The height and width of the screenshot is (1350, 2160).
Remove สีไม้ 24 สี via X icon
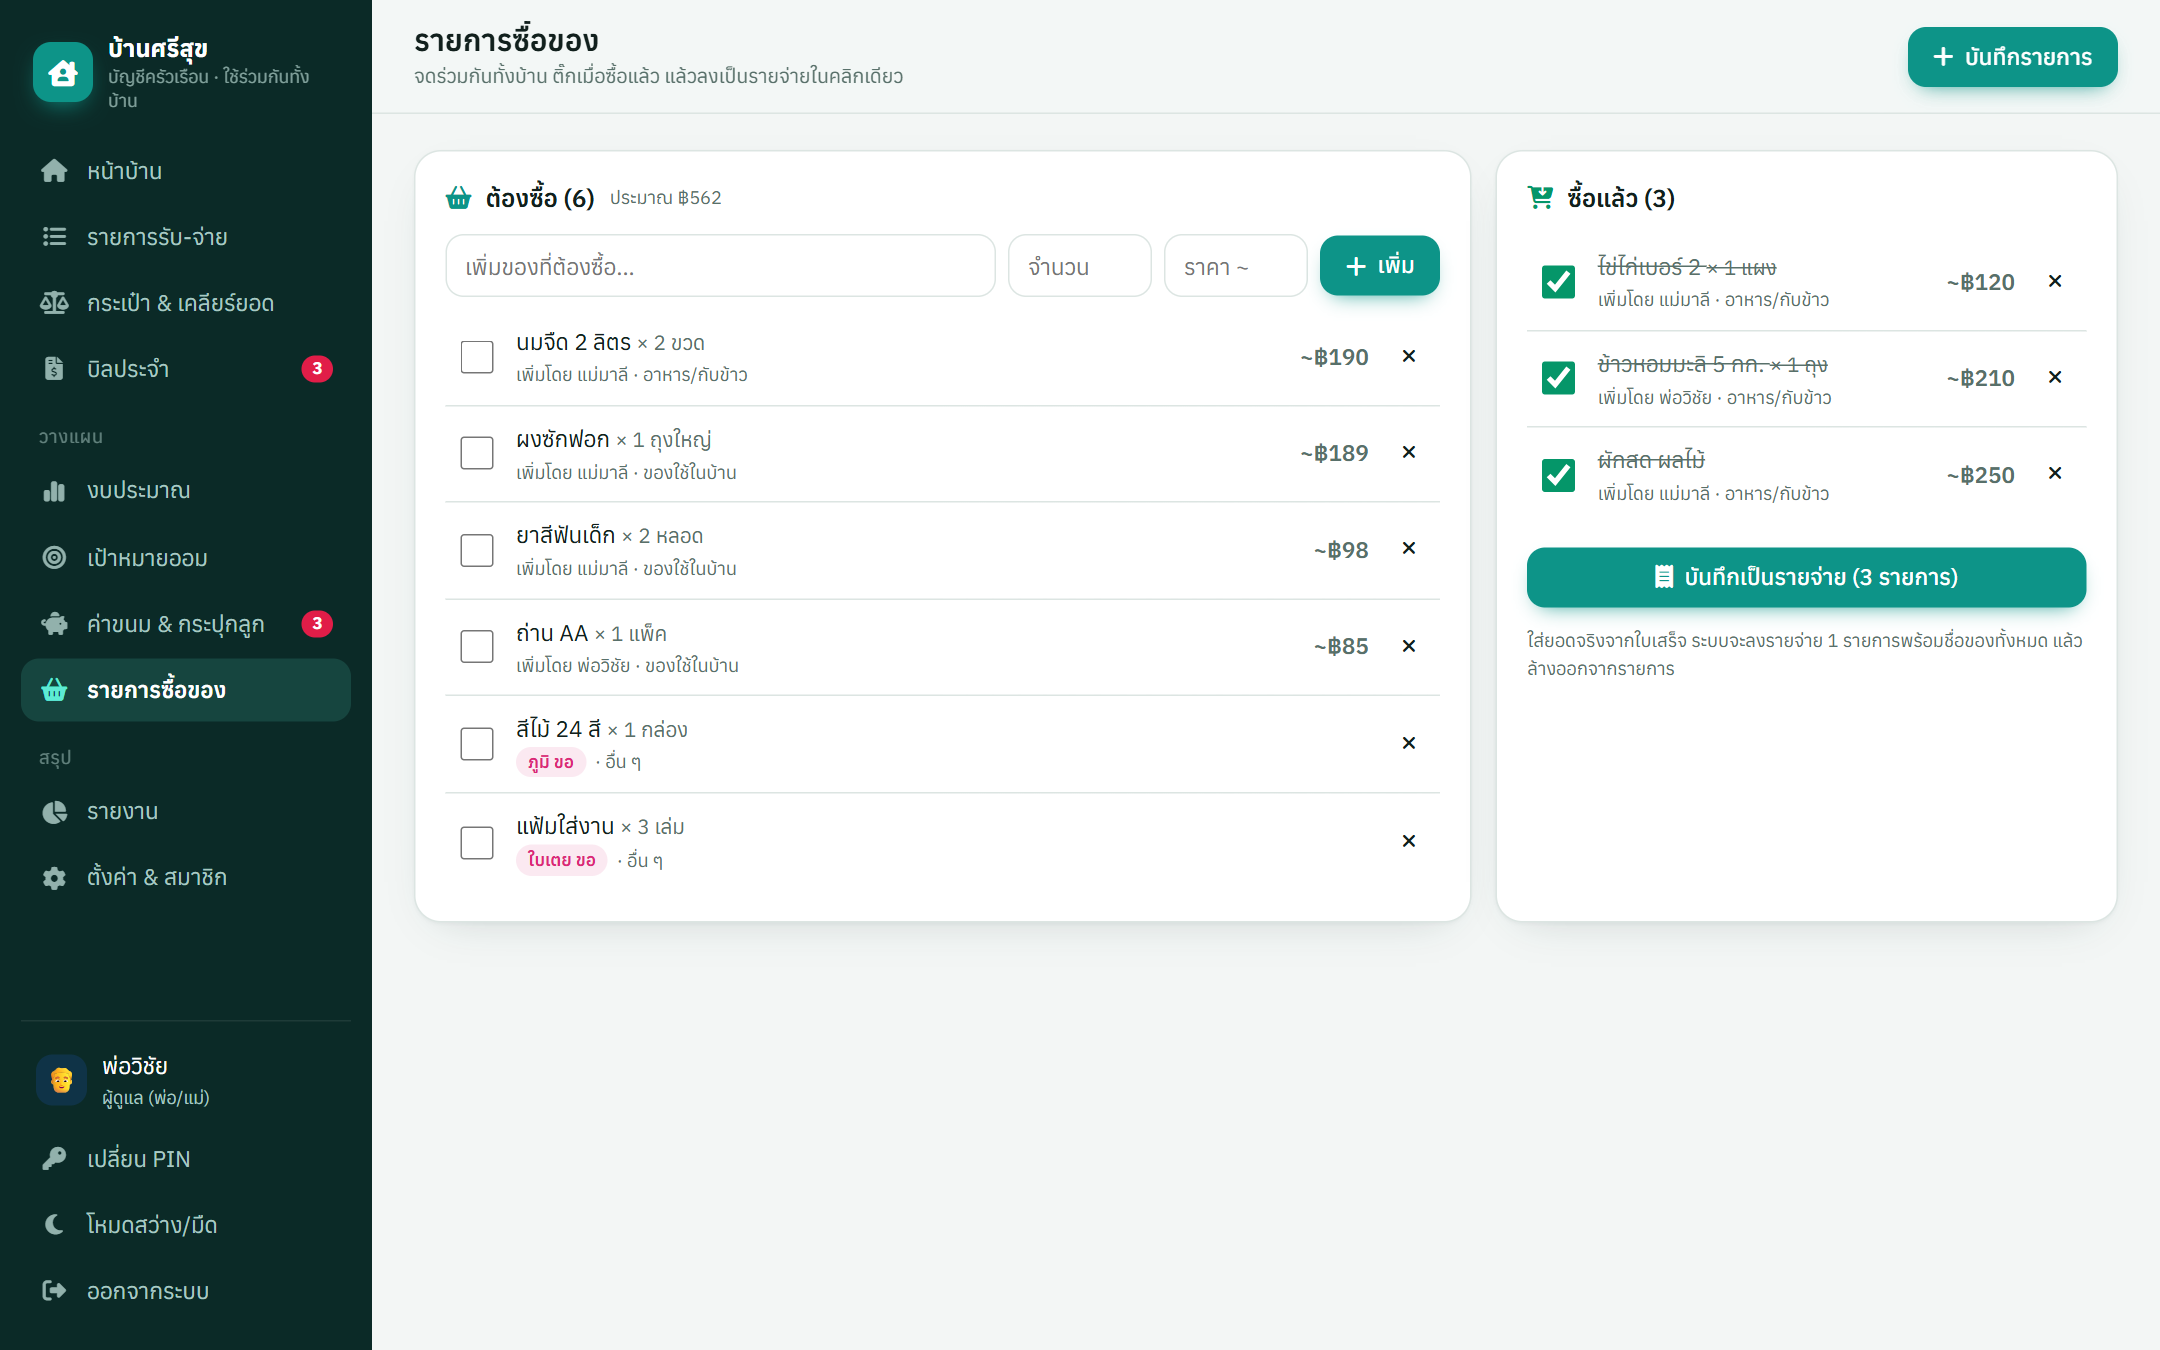[x=1409, y=743]
